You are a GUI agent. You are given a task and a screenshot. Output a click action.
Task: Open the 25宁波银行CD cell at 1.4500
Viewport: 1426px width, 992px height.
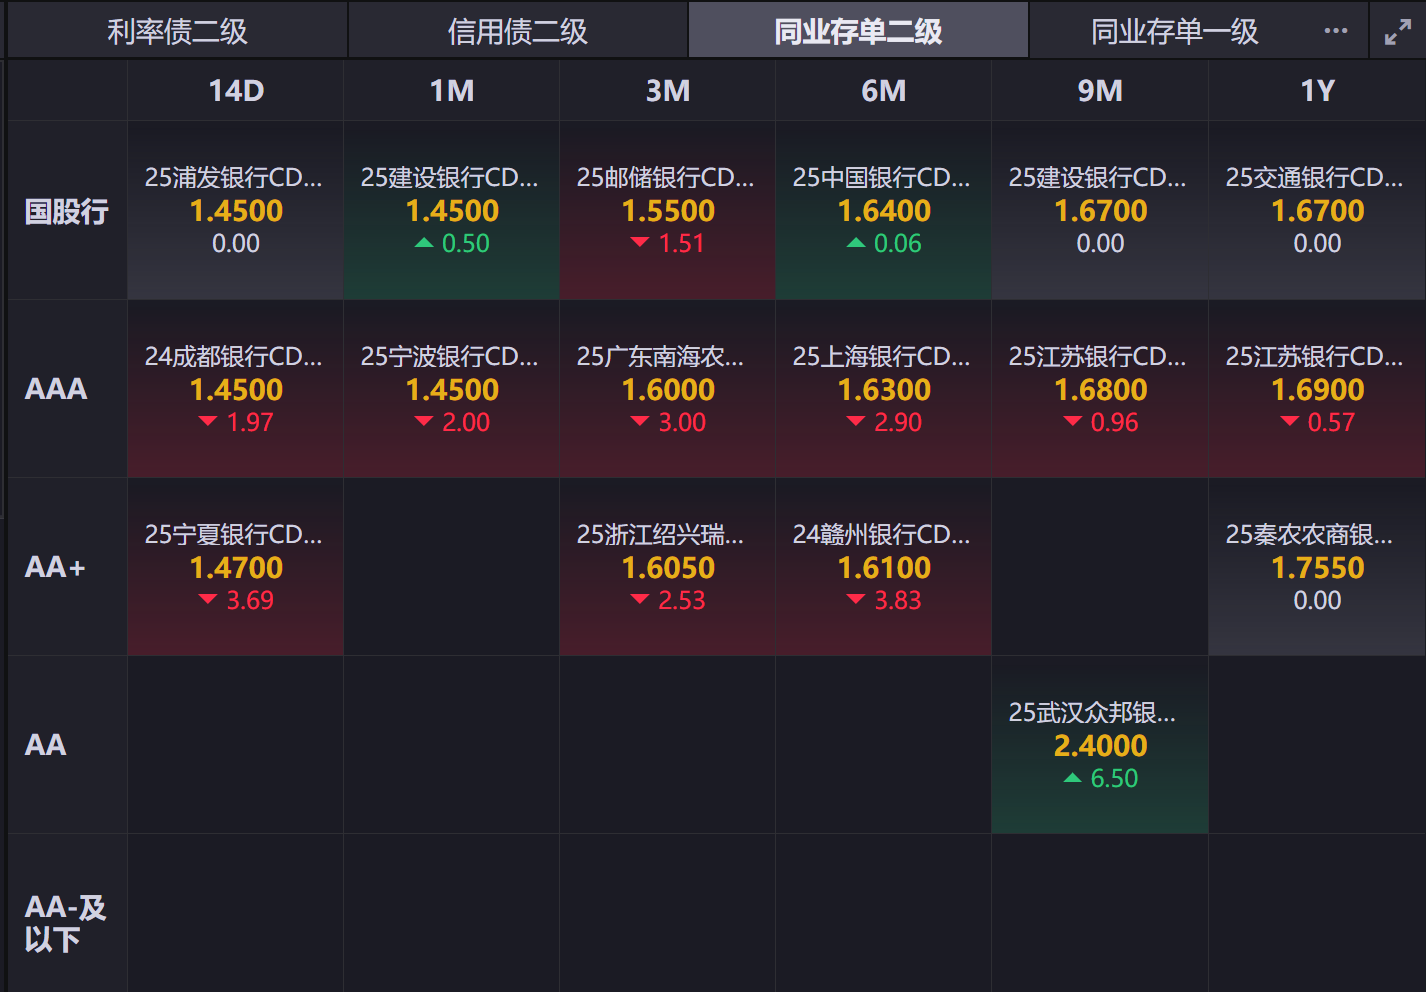[x=452, y=389]
